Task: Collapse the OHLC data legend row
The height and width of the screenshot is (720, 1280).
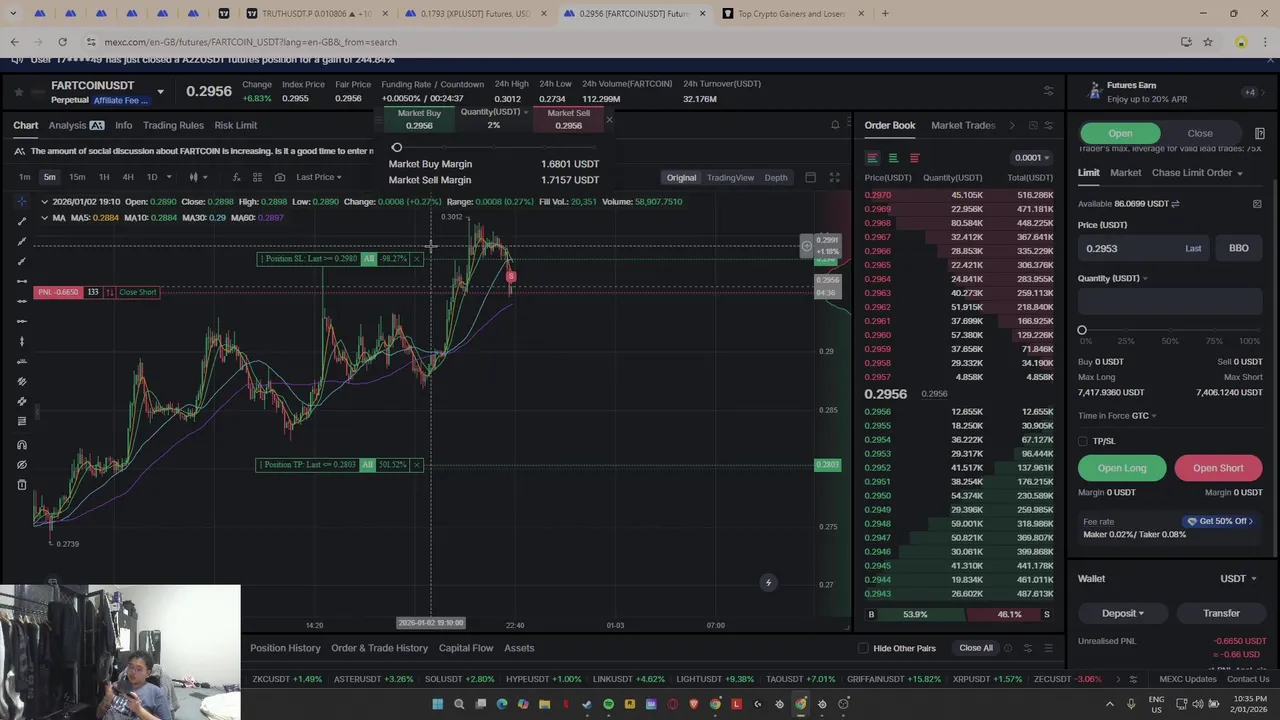Action: pyautogui.click(x=44, y=202)
